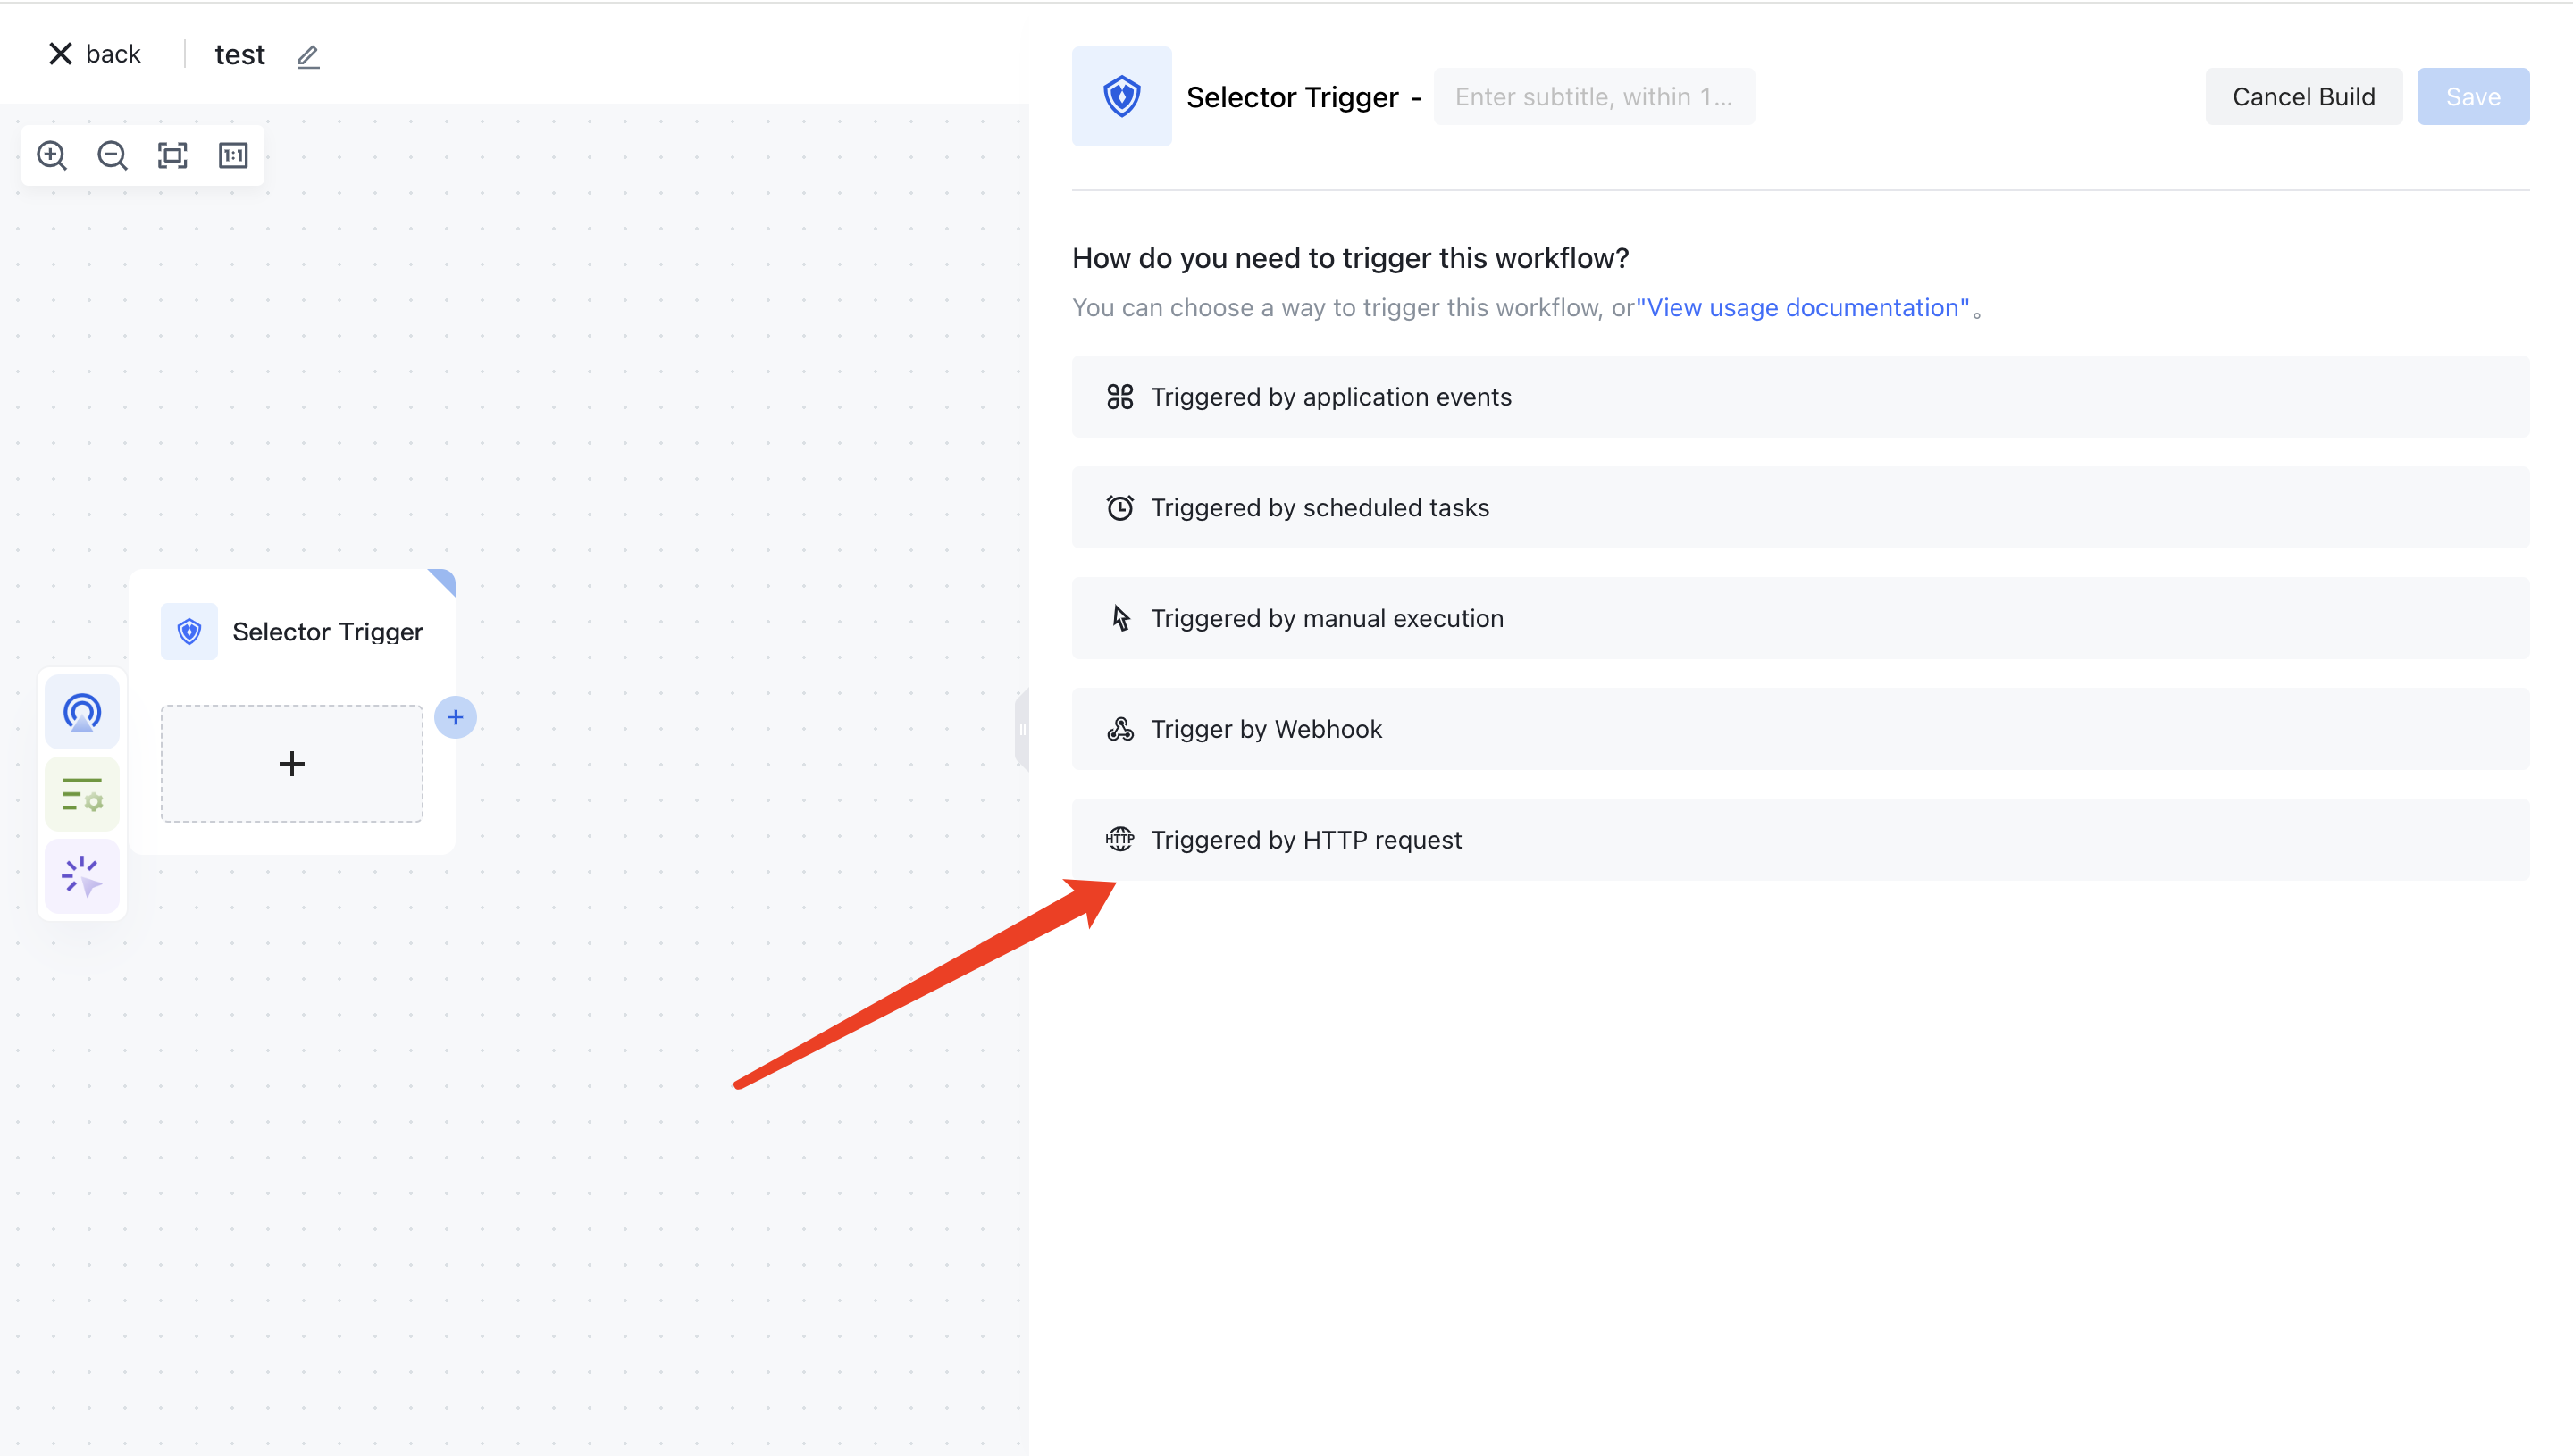
Task: Select the zoom in magnifier icon
Action: pos(52,155)
